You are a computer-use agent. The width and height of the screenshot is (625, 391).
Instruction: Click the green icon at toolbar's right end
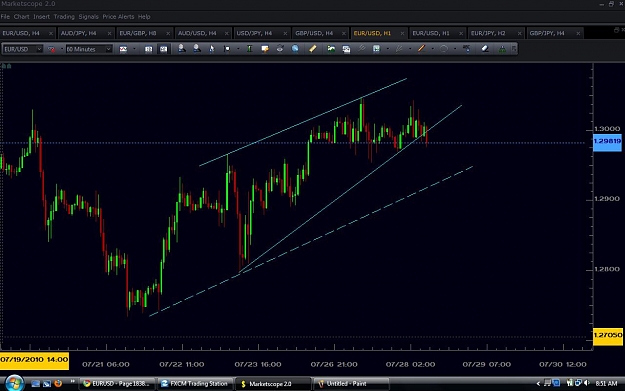(x=502, y=49)
